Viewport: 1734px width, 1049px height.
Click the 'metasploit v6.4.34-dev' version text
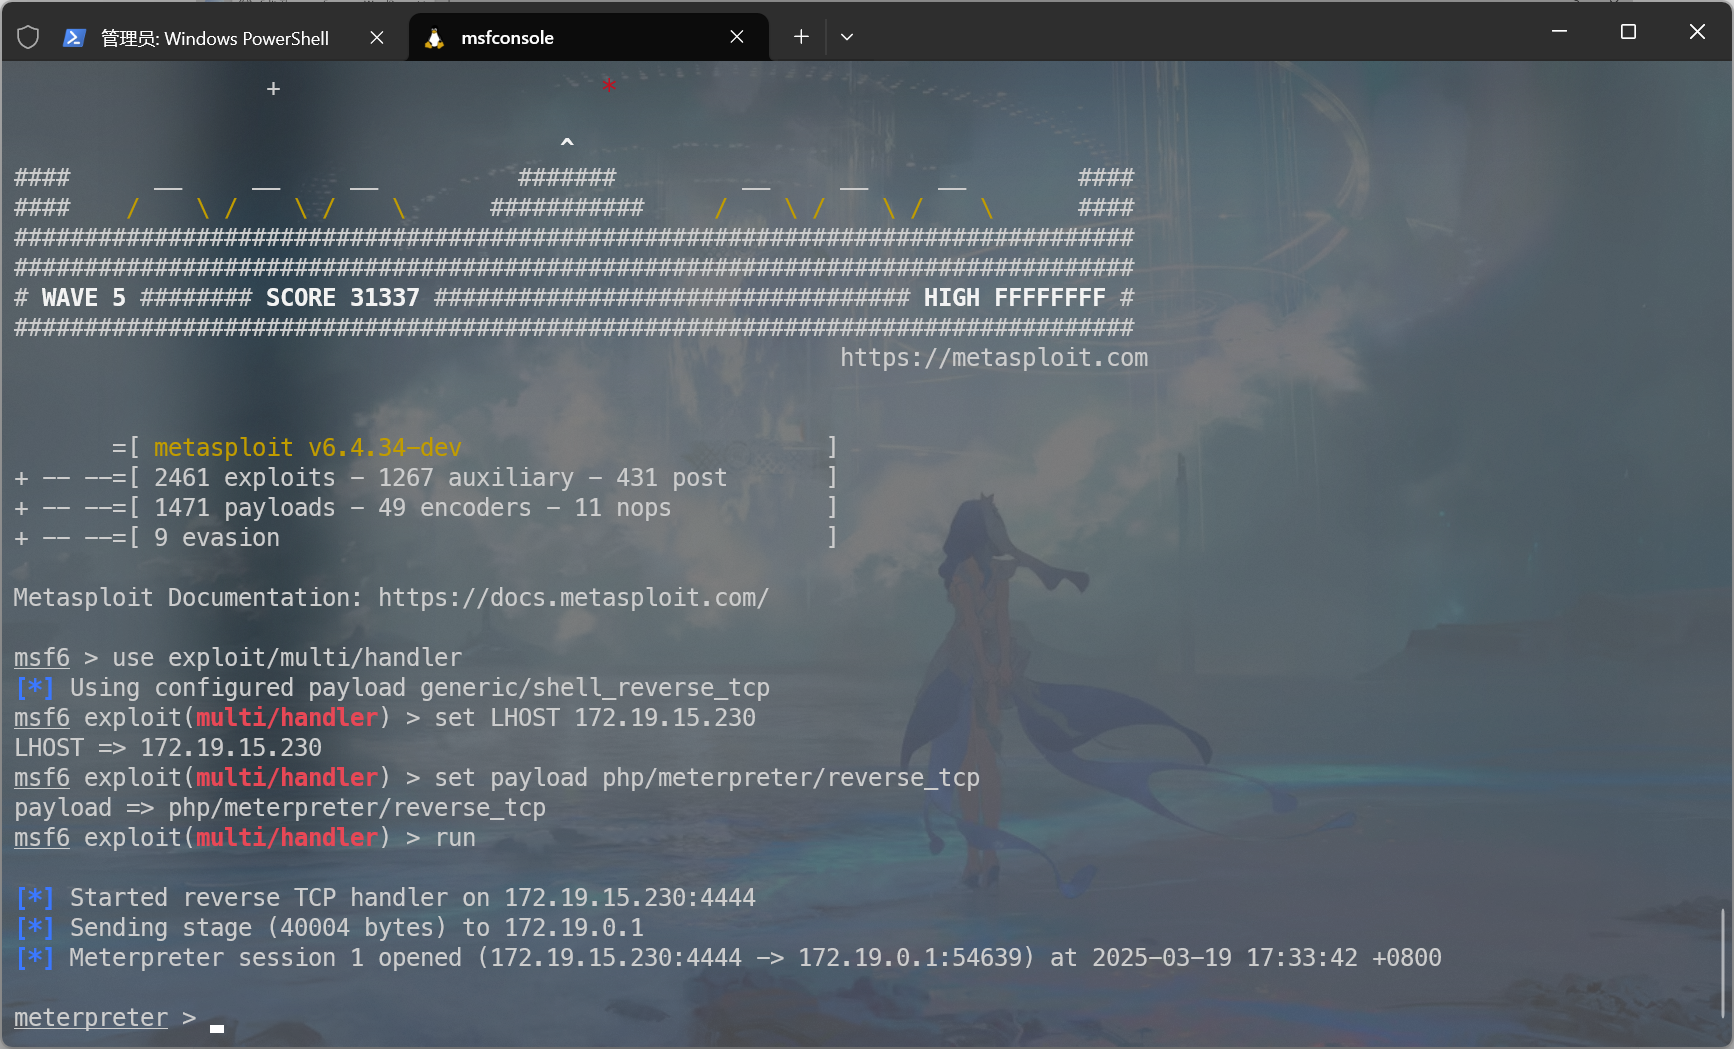pos(308,448)
